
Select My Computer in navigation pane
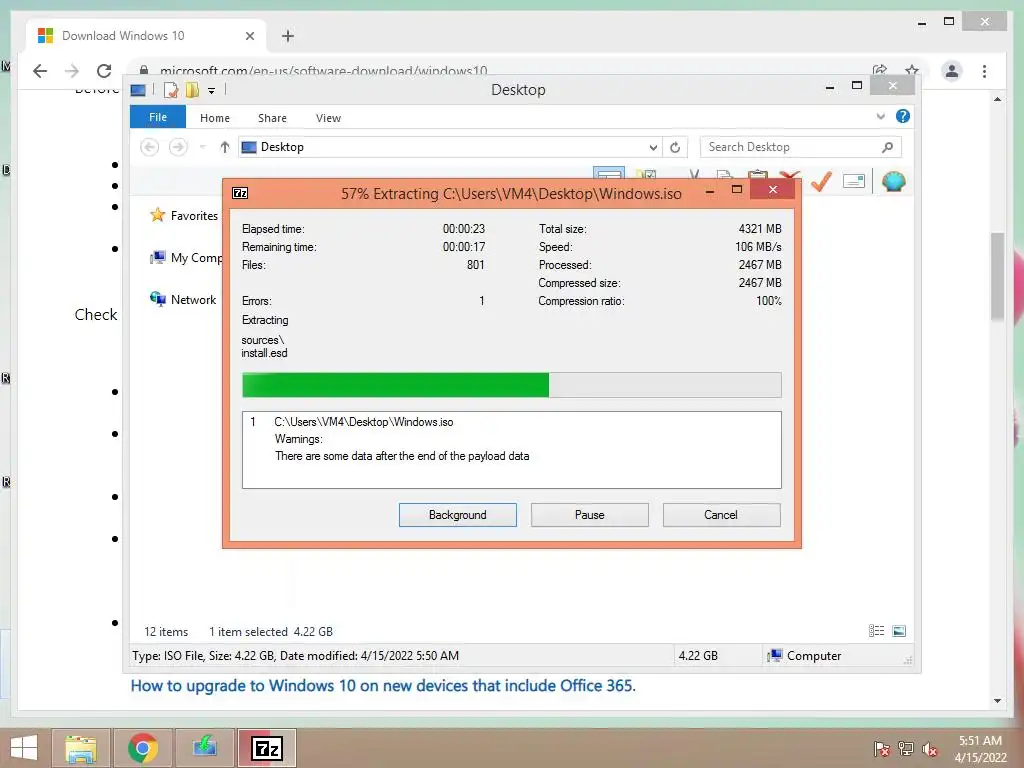(186, 257)
